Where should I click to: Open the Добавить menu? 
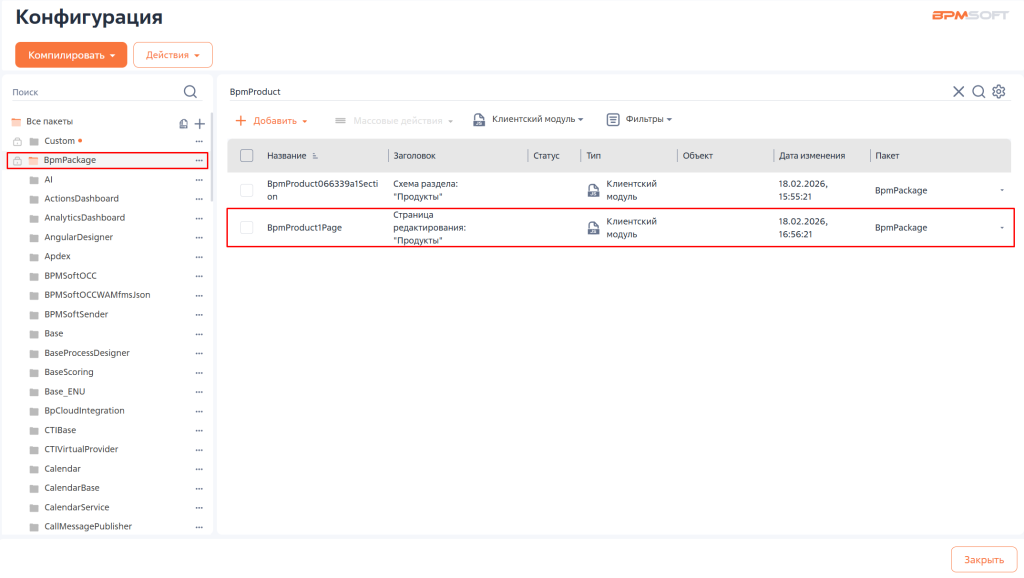271,120
